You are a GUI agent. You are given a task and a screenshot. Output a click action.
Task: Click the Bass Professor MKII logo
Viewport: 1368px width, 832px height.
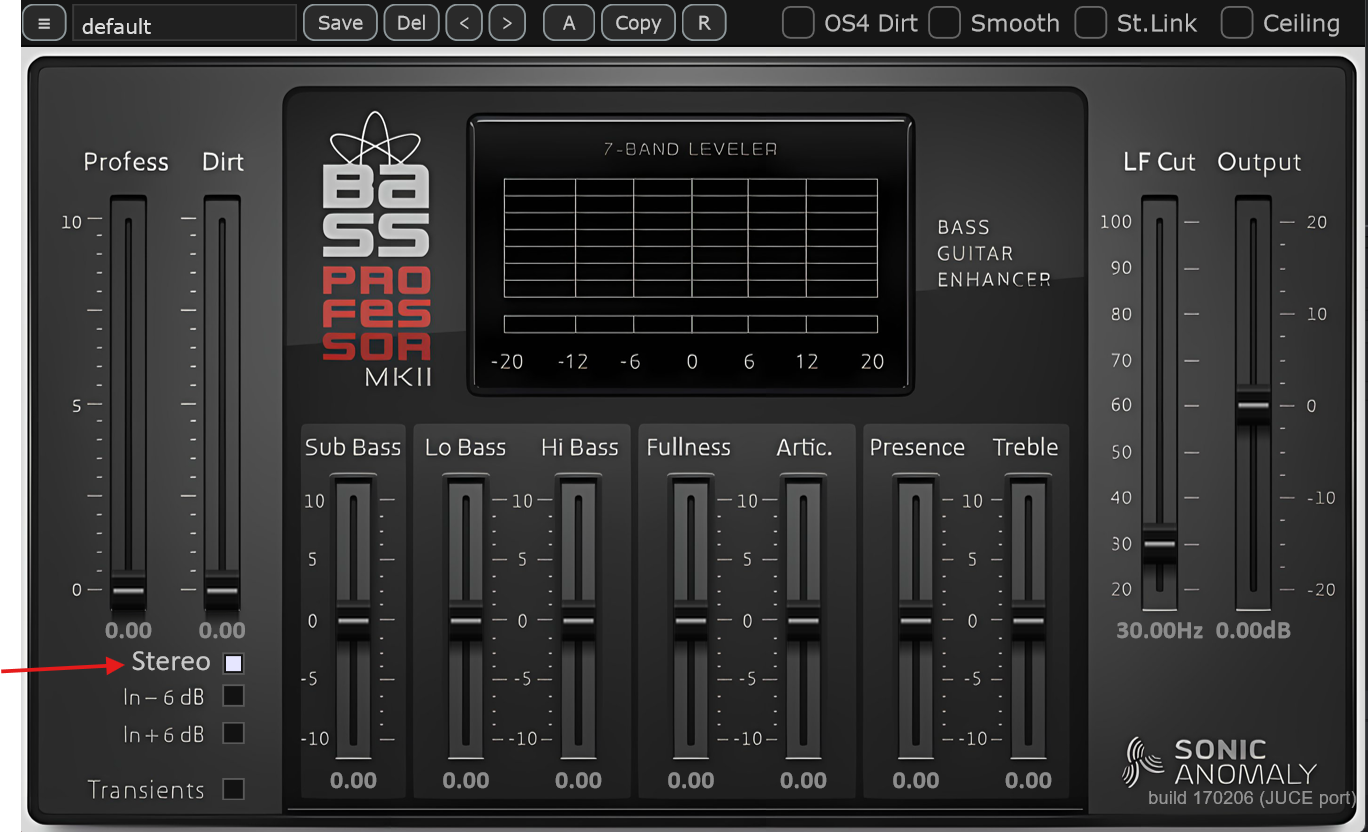pyautogui.click(x=377, y=250)
